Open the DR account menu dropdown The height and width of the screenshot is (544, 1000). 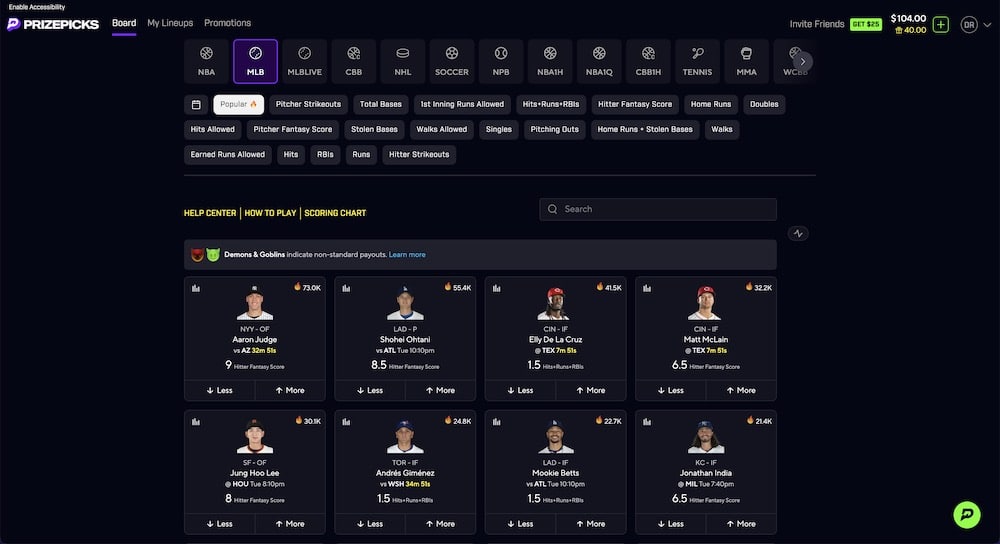[x=973, y=24]
